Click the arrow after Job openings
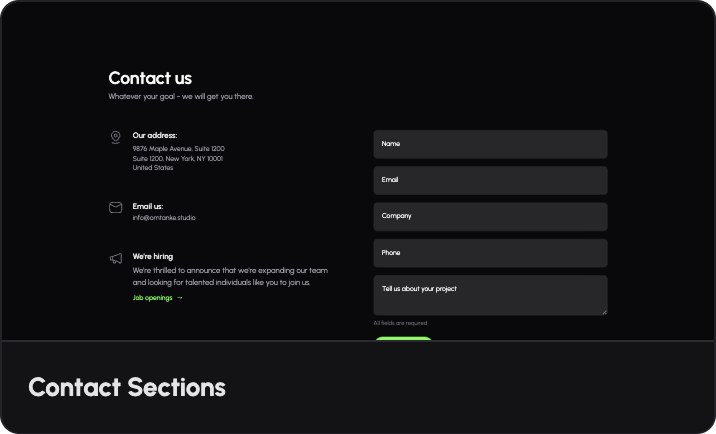This screenshot has height=434, width=716. click(x=180, y=298)
